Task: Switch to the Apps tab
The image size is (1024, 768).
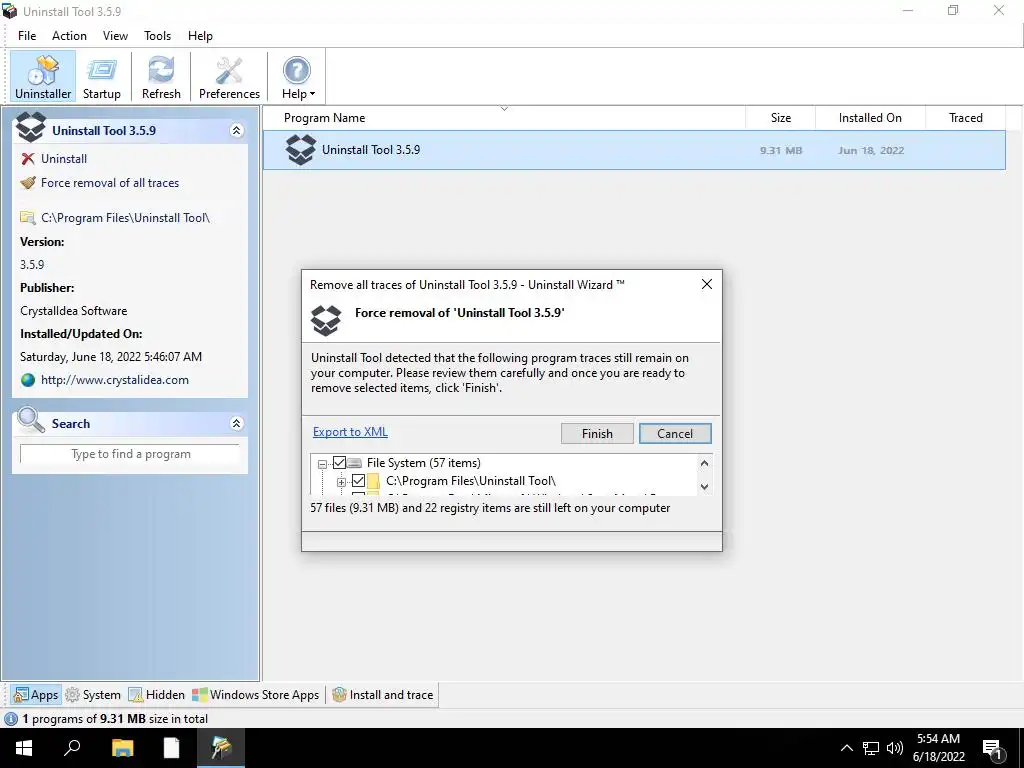Action: pyautogui.click(x=37, y=695)
